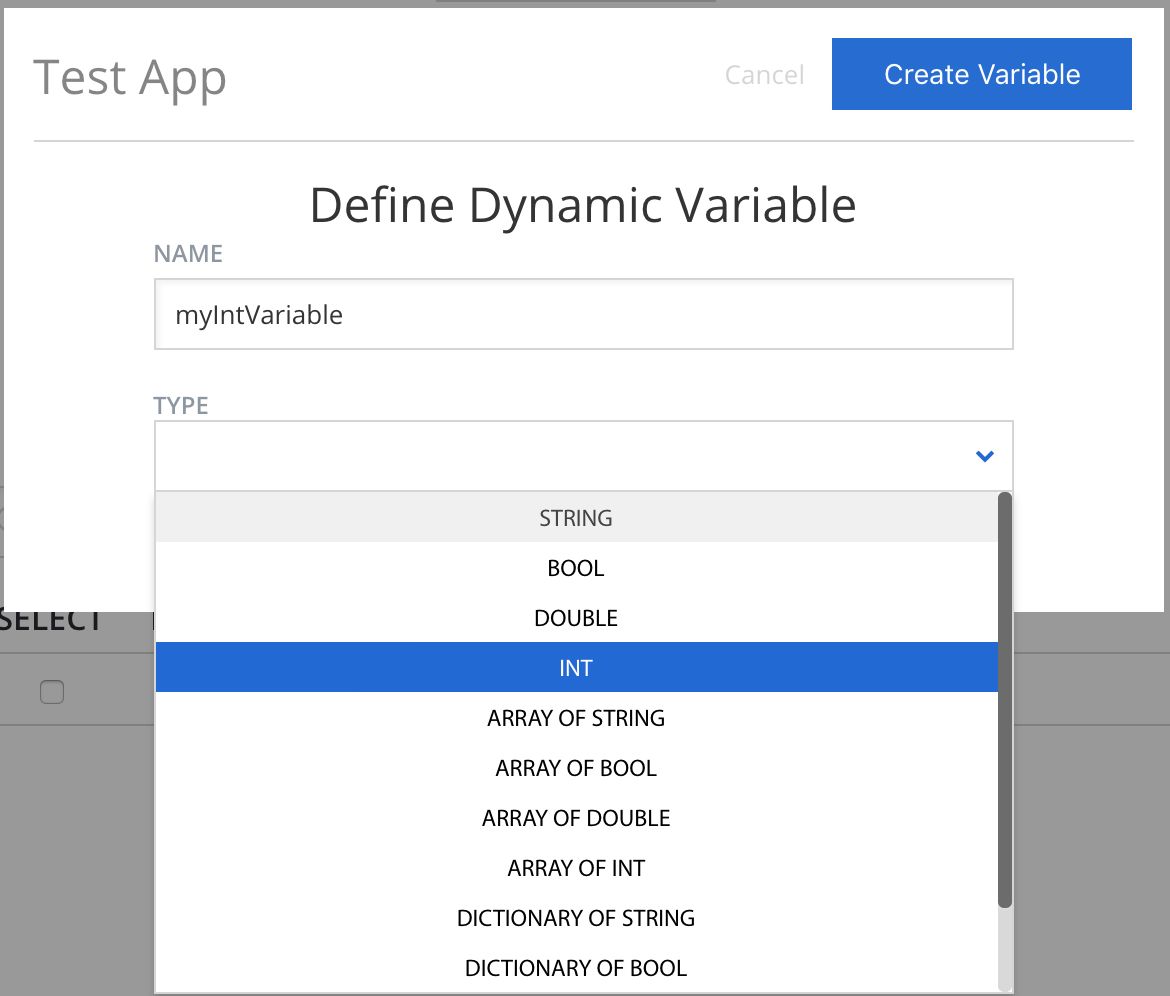Toggle the checkbox under SELECT column
The image size is (1170, 996).
[x=52, y=691]
